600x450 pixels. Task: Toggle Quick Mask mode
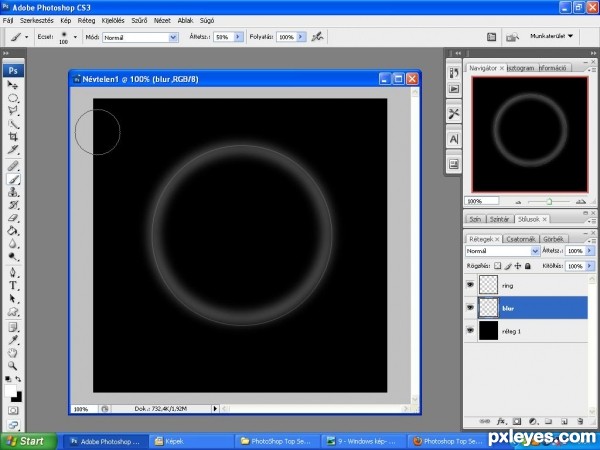(x=13, y=411)
